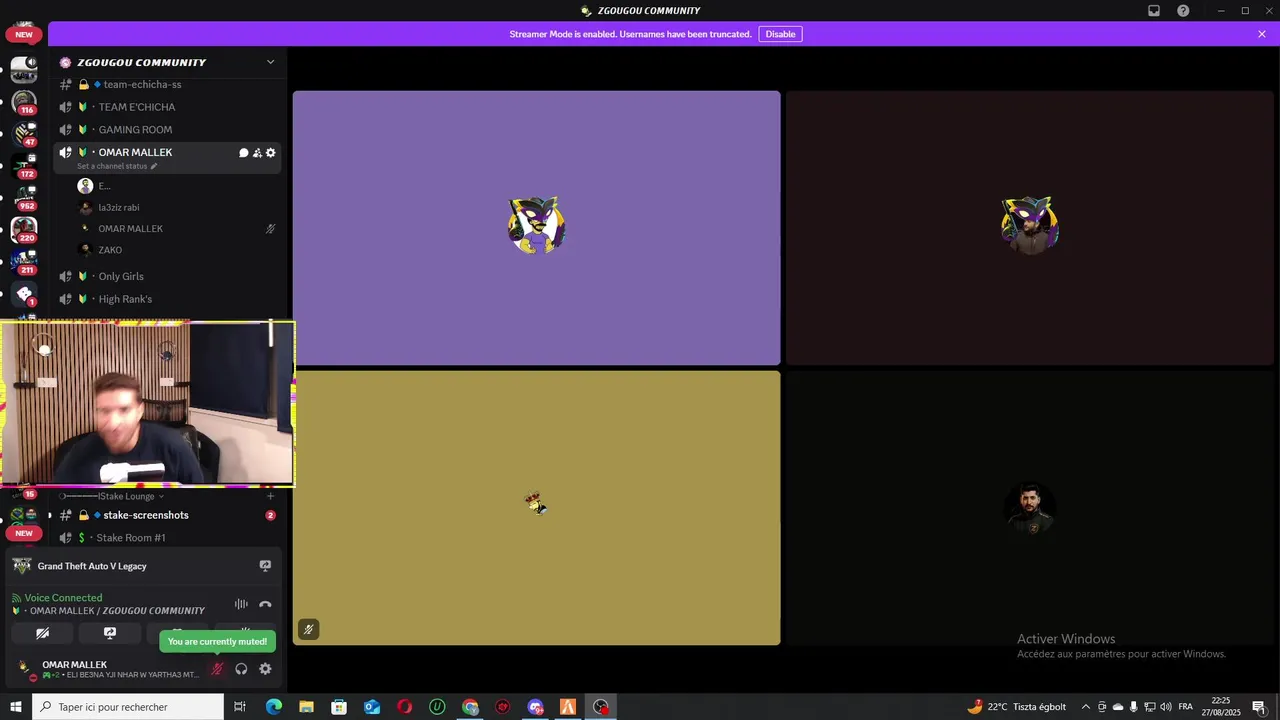Click the Taper ici pour rechercher box
Viewport: 1280px width, 720px height.
pyautogui.click(x=127, y=707)
